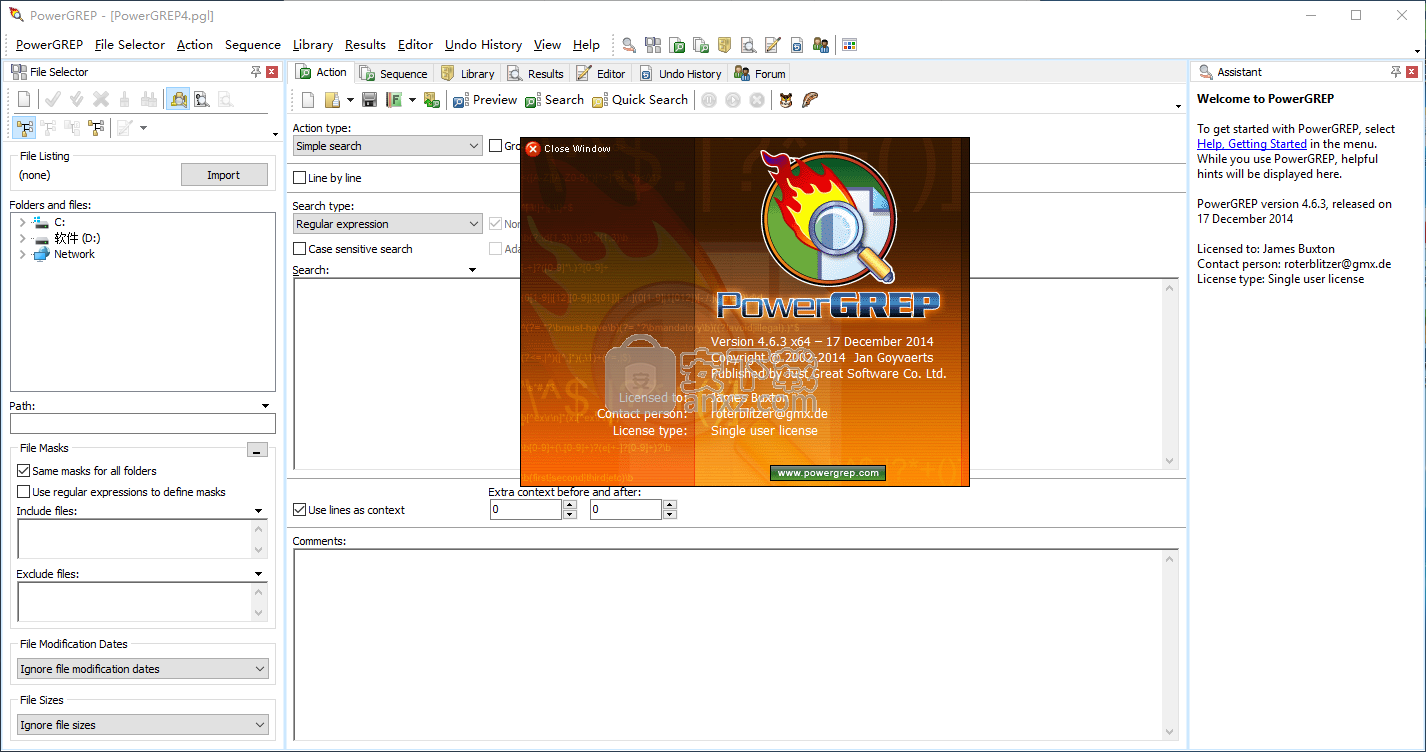Open the Undo History menu
Image resolution: width=1426 pixels, height=752 pixels.
pos(484,45)
